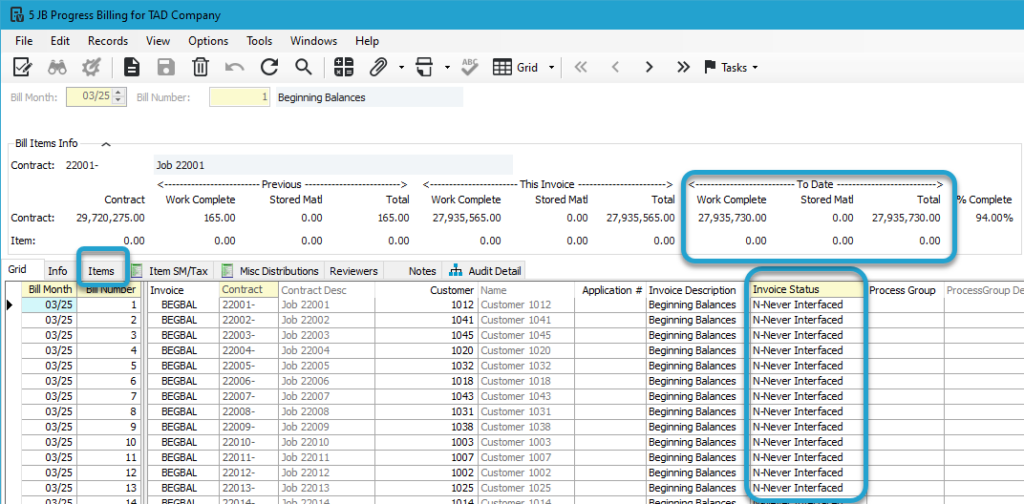Jump to first record double-left arrow
This screenshot has width=1024, height=504.
coord(580,67)
